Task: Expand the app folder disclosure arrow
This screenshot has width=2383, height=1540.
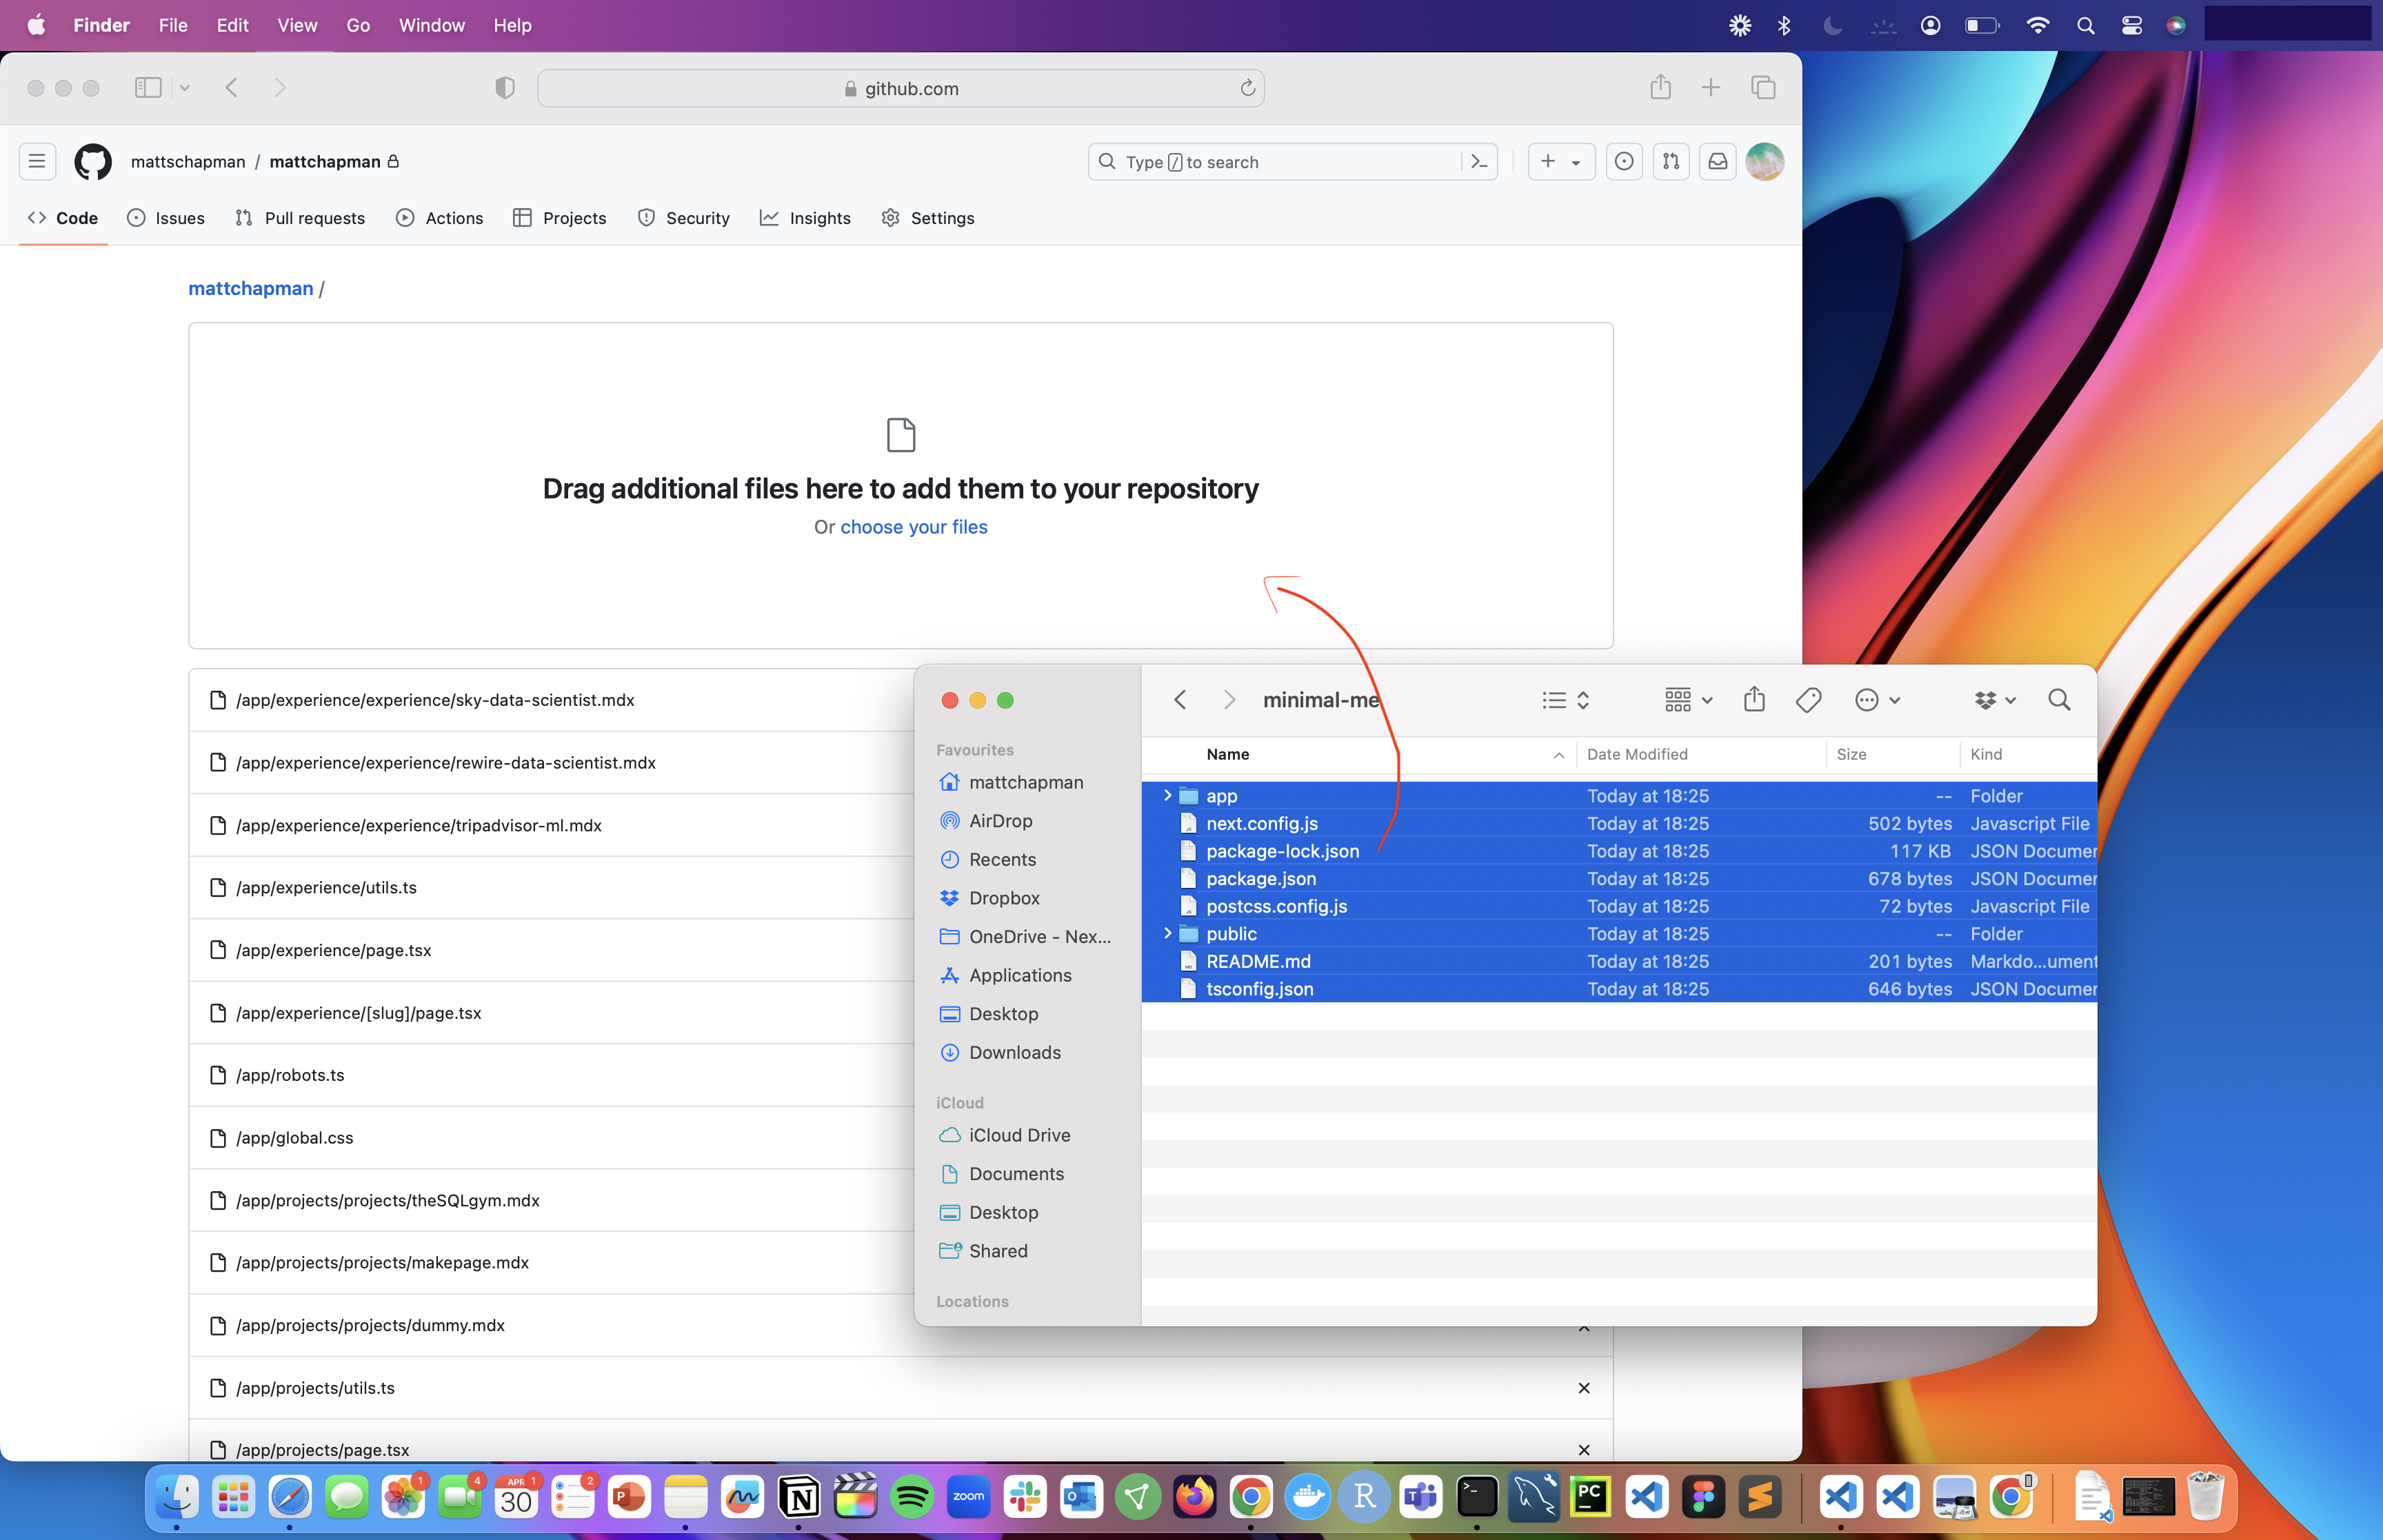Action: pyautogui.click(x=1167, y=795)
